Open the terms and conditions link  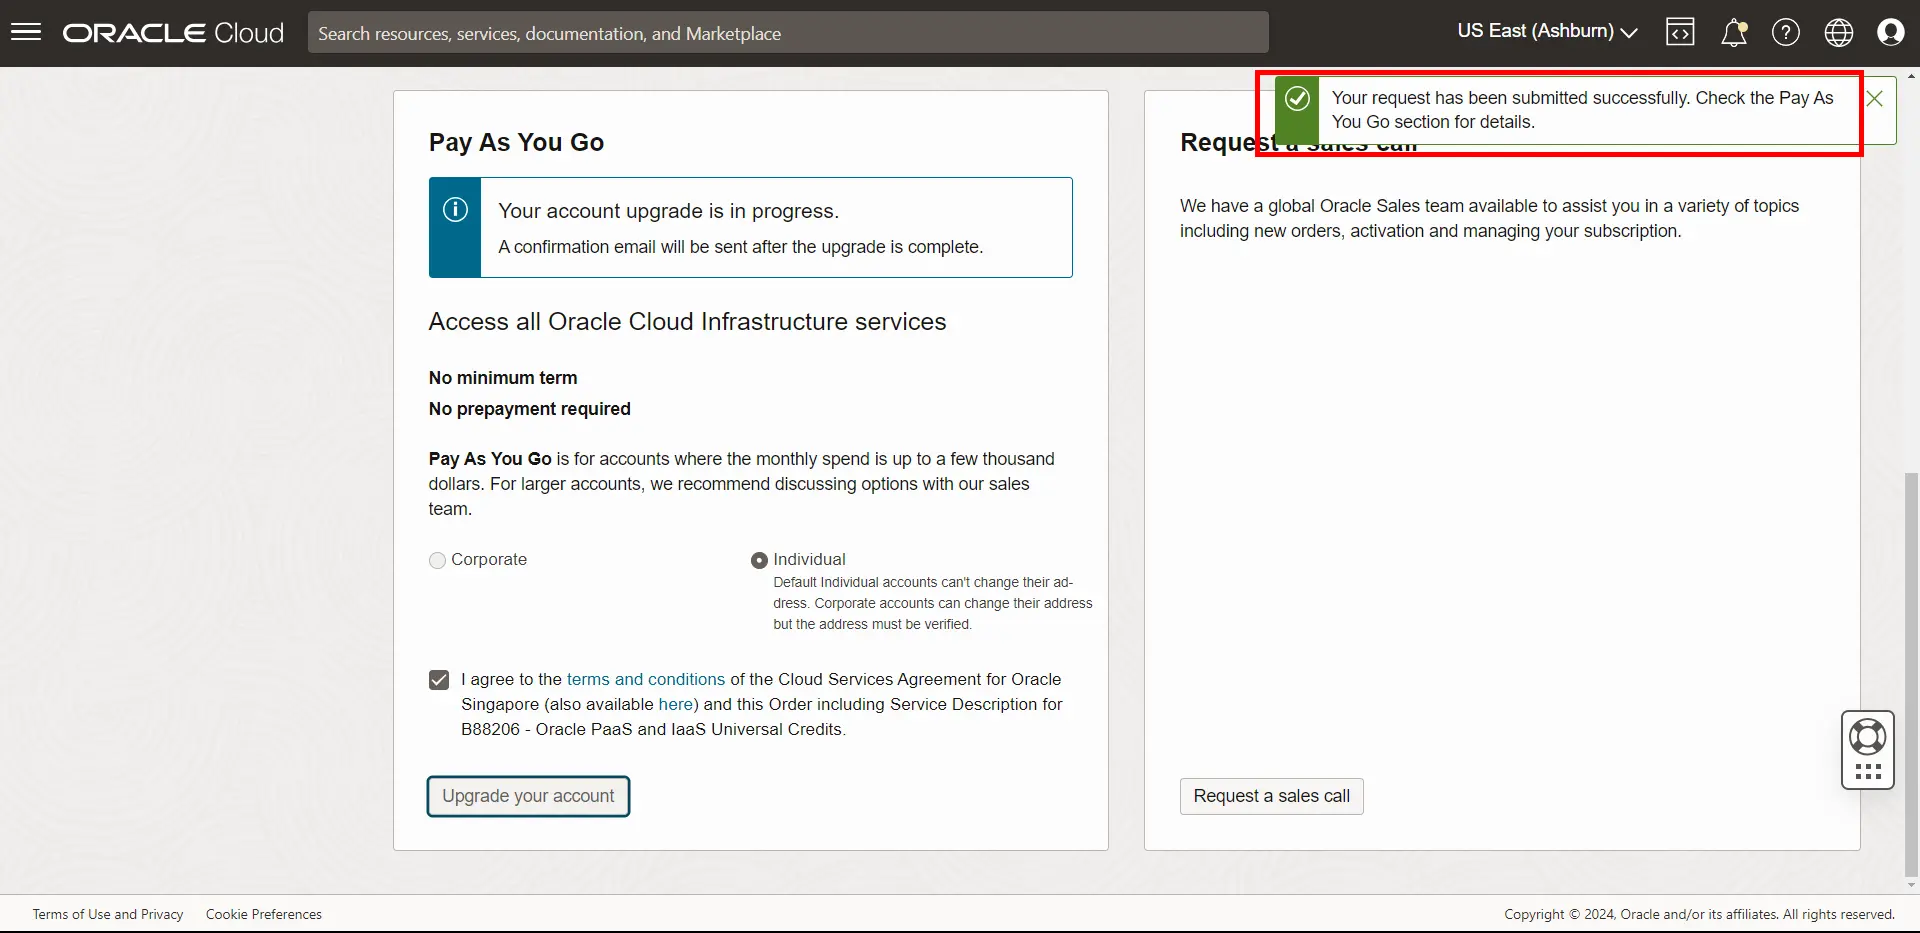tap(645, 679)
